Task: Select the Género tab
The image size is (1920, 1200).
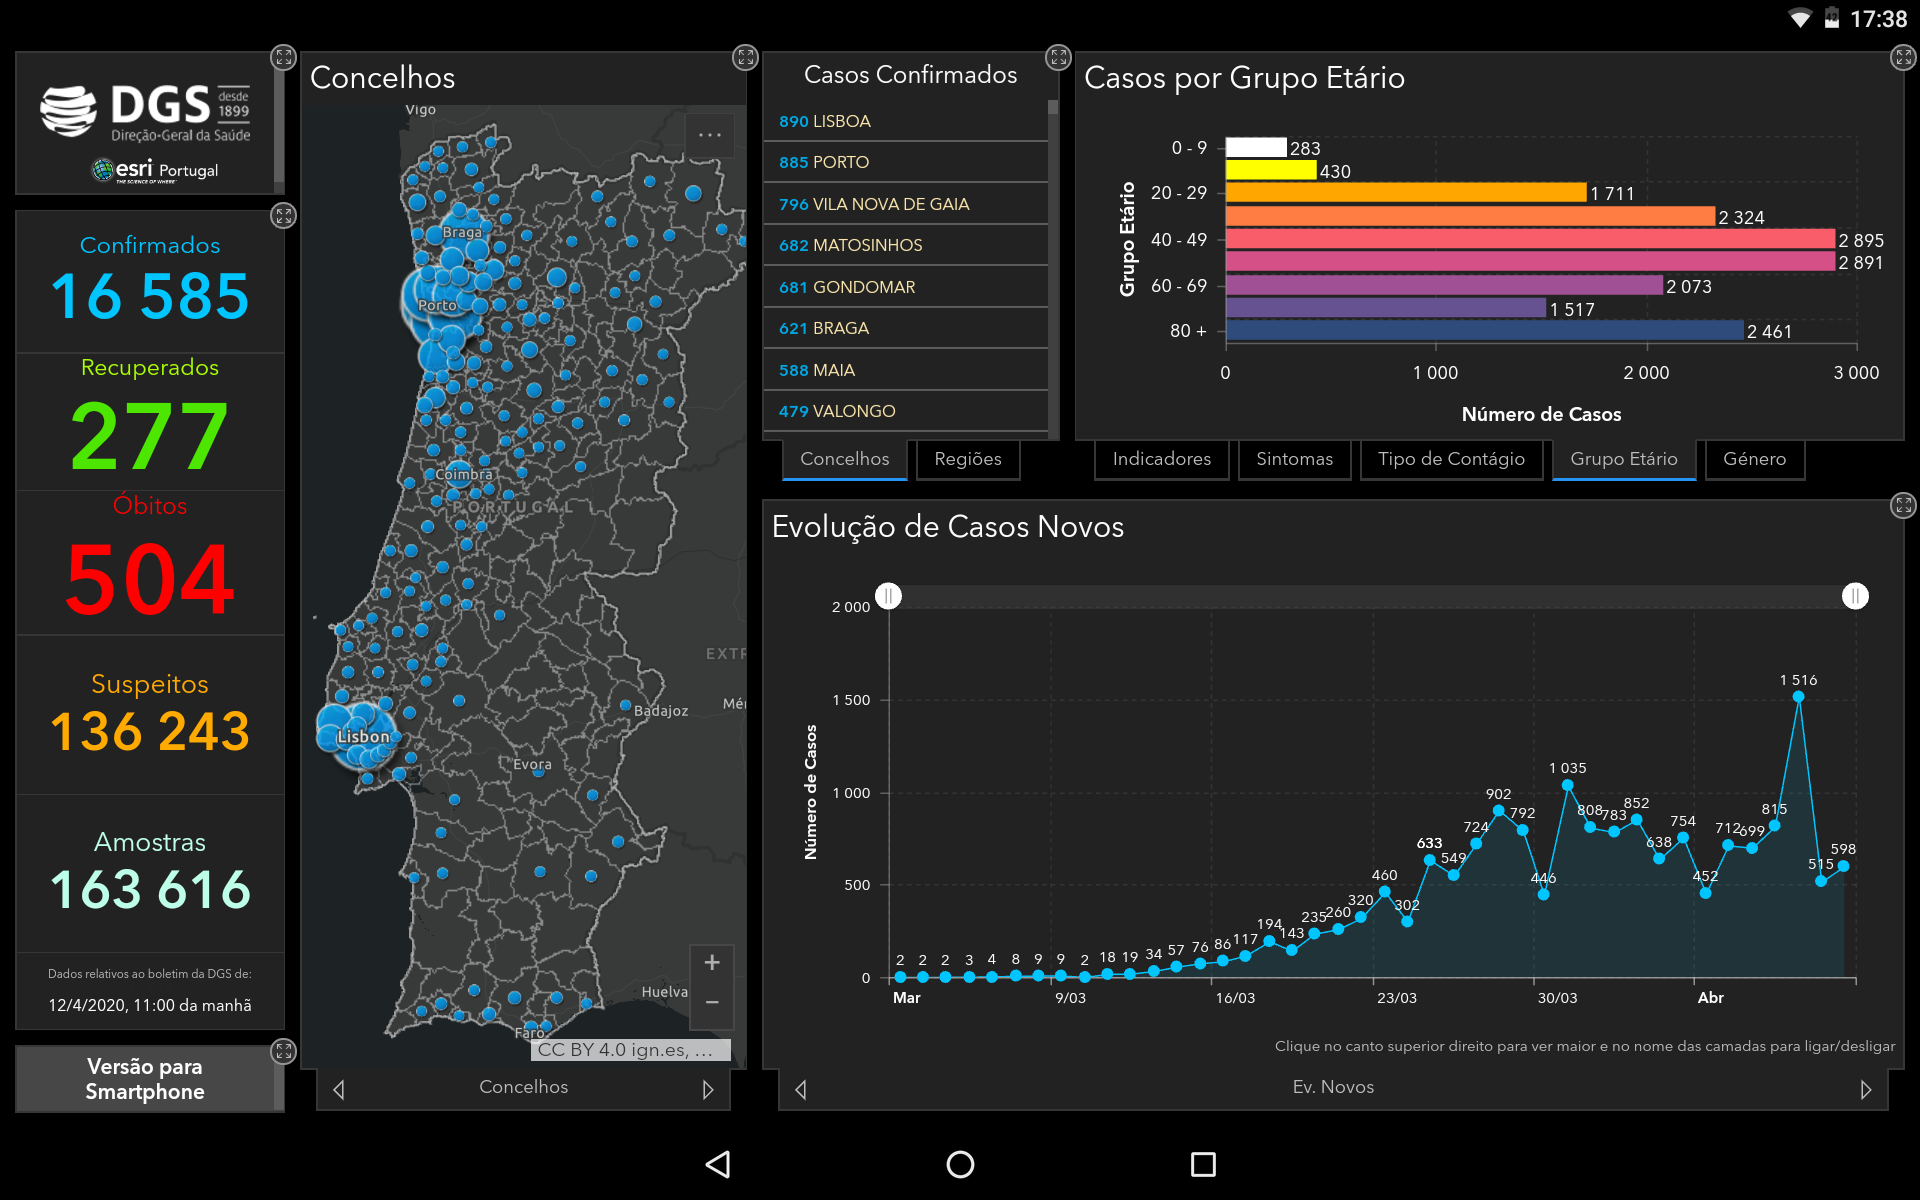Action: [1754, 459]
